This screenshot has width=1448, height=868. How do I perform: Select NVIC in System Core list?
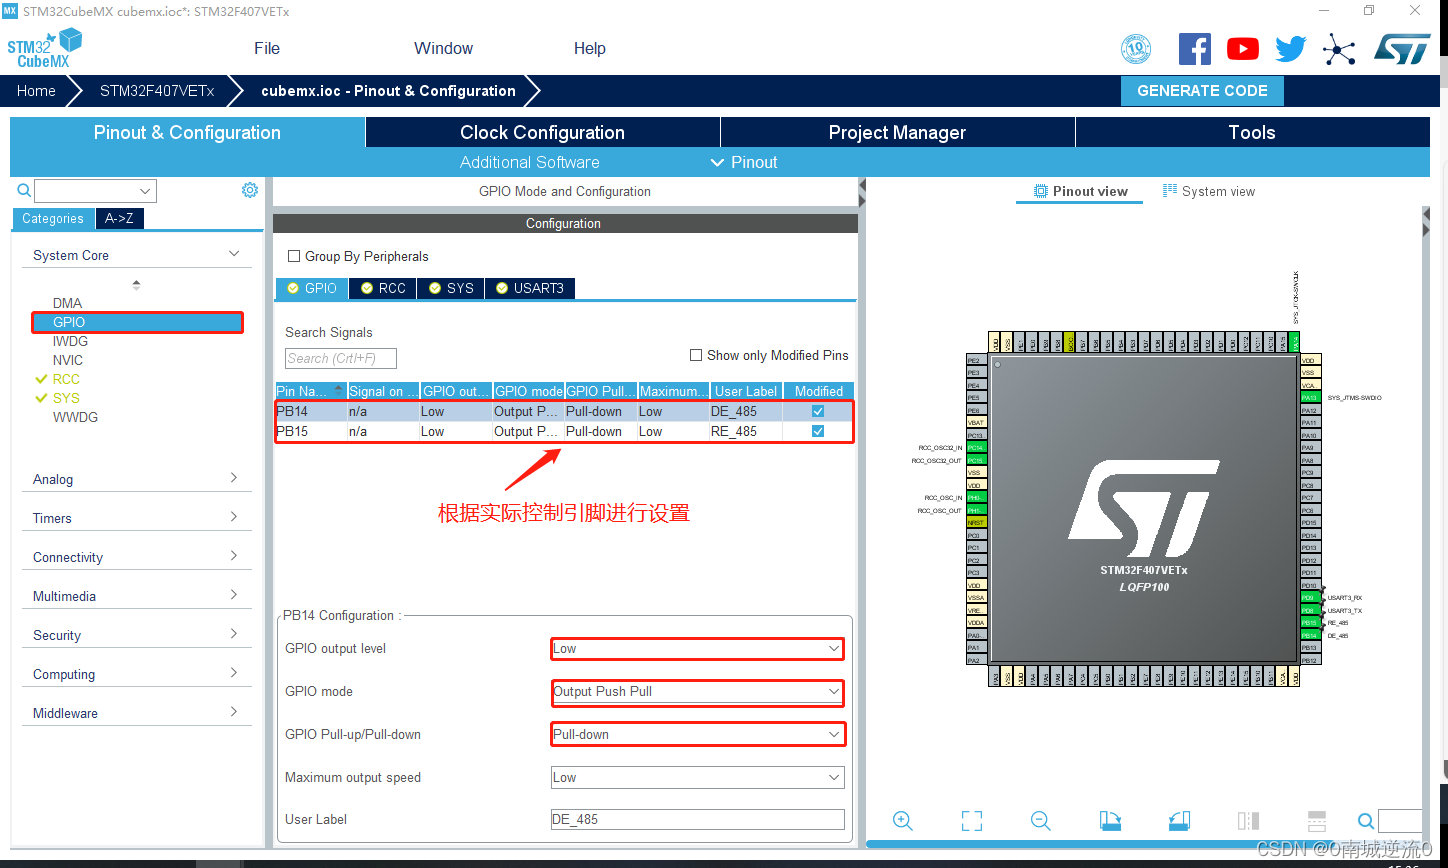coord(68,360)
